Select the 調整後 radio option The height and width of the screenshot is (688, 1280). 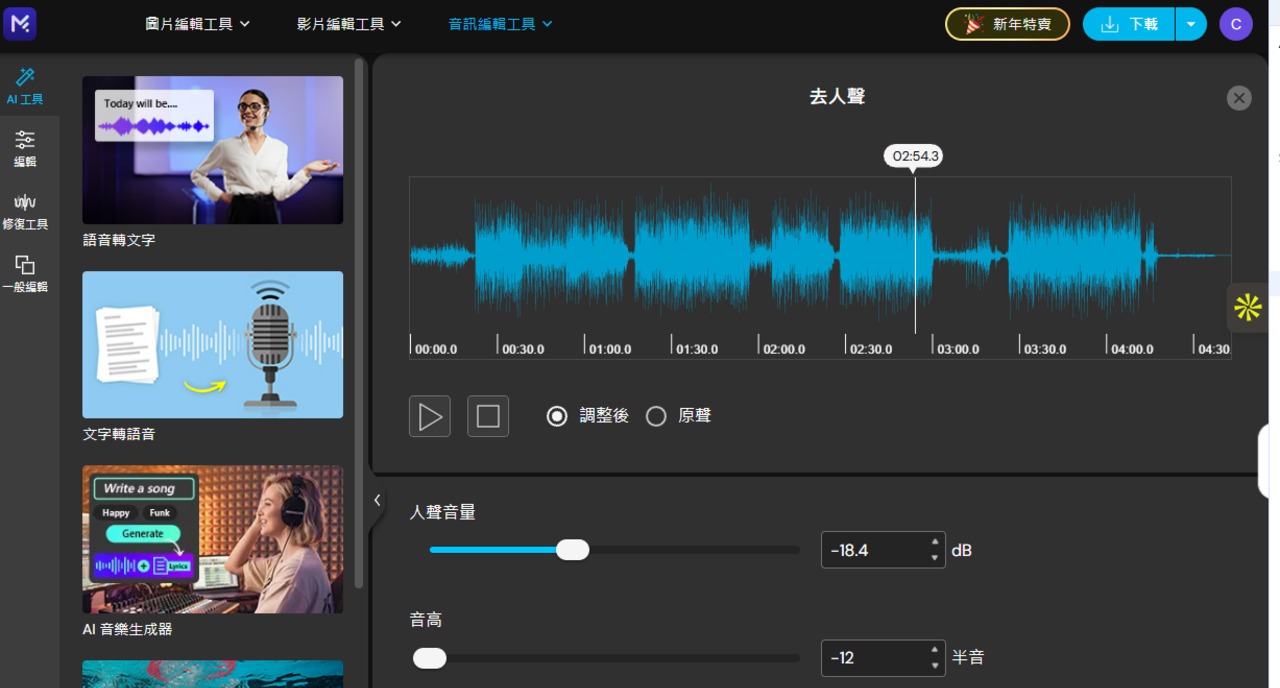pos(557,416)
